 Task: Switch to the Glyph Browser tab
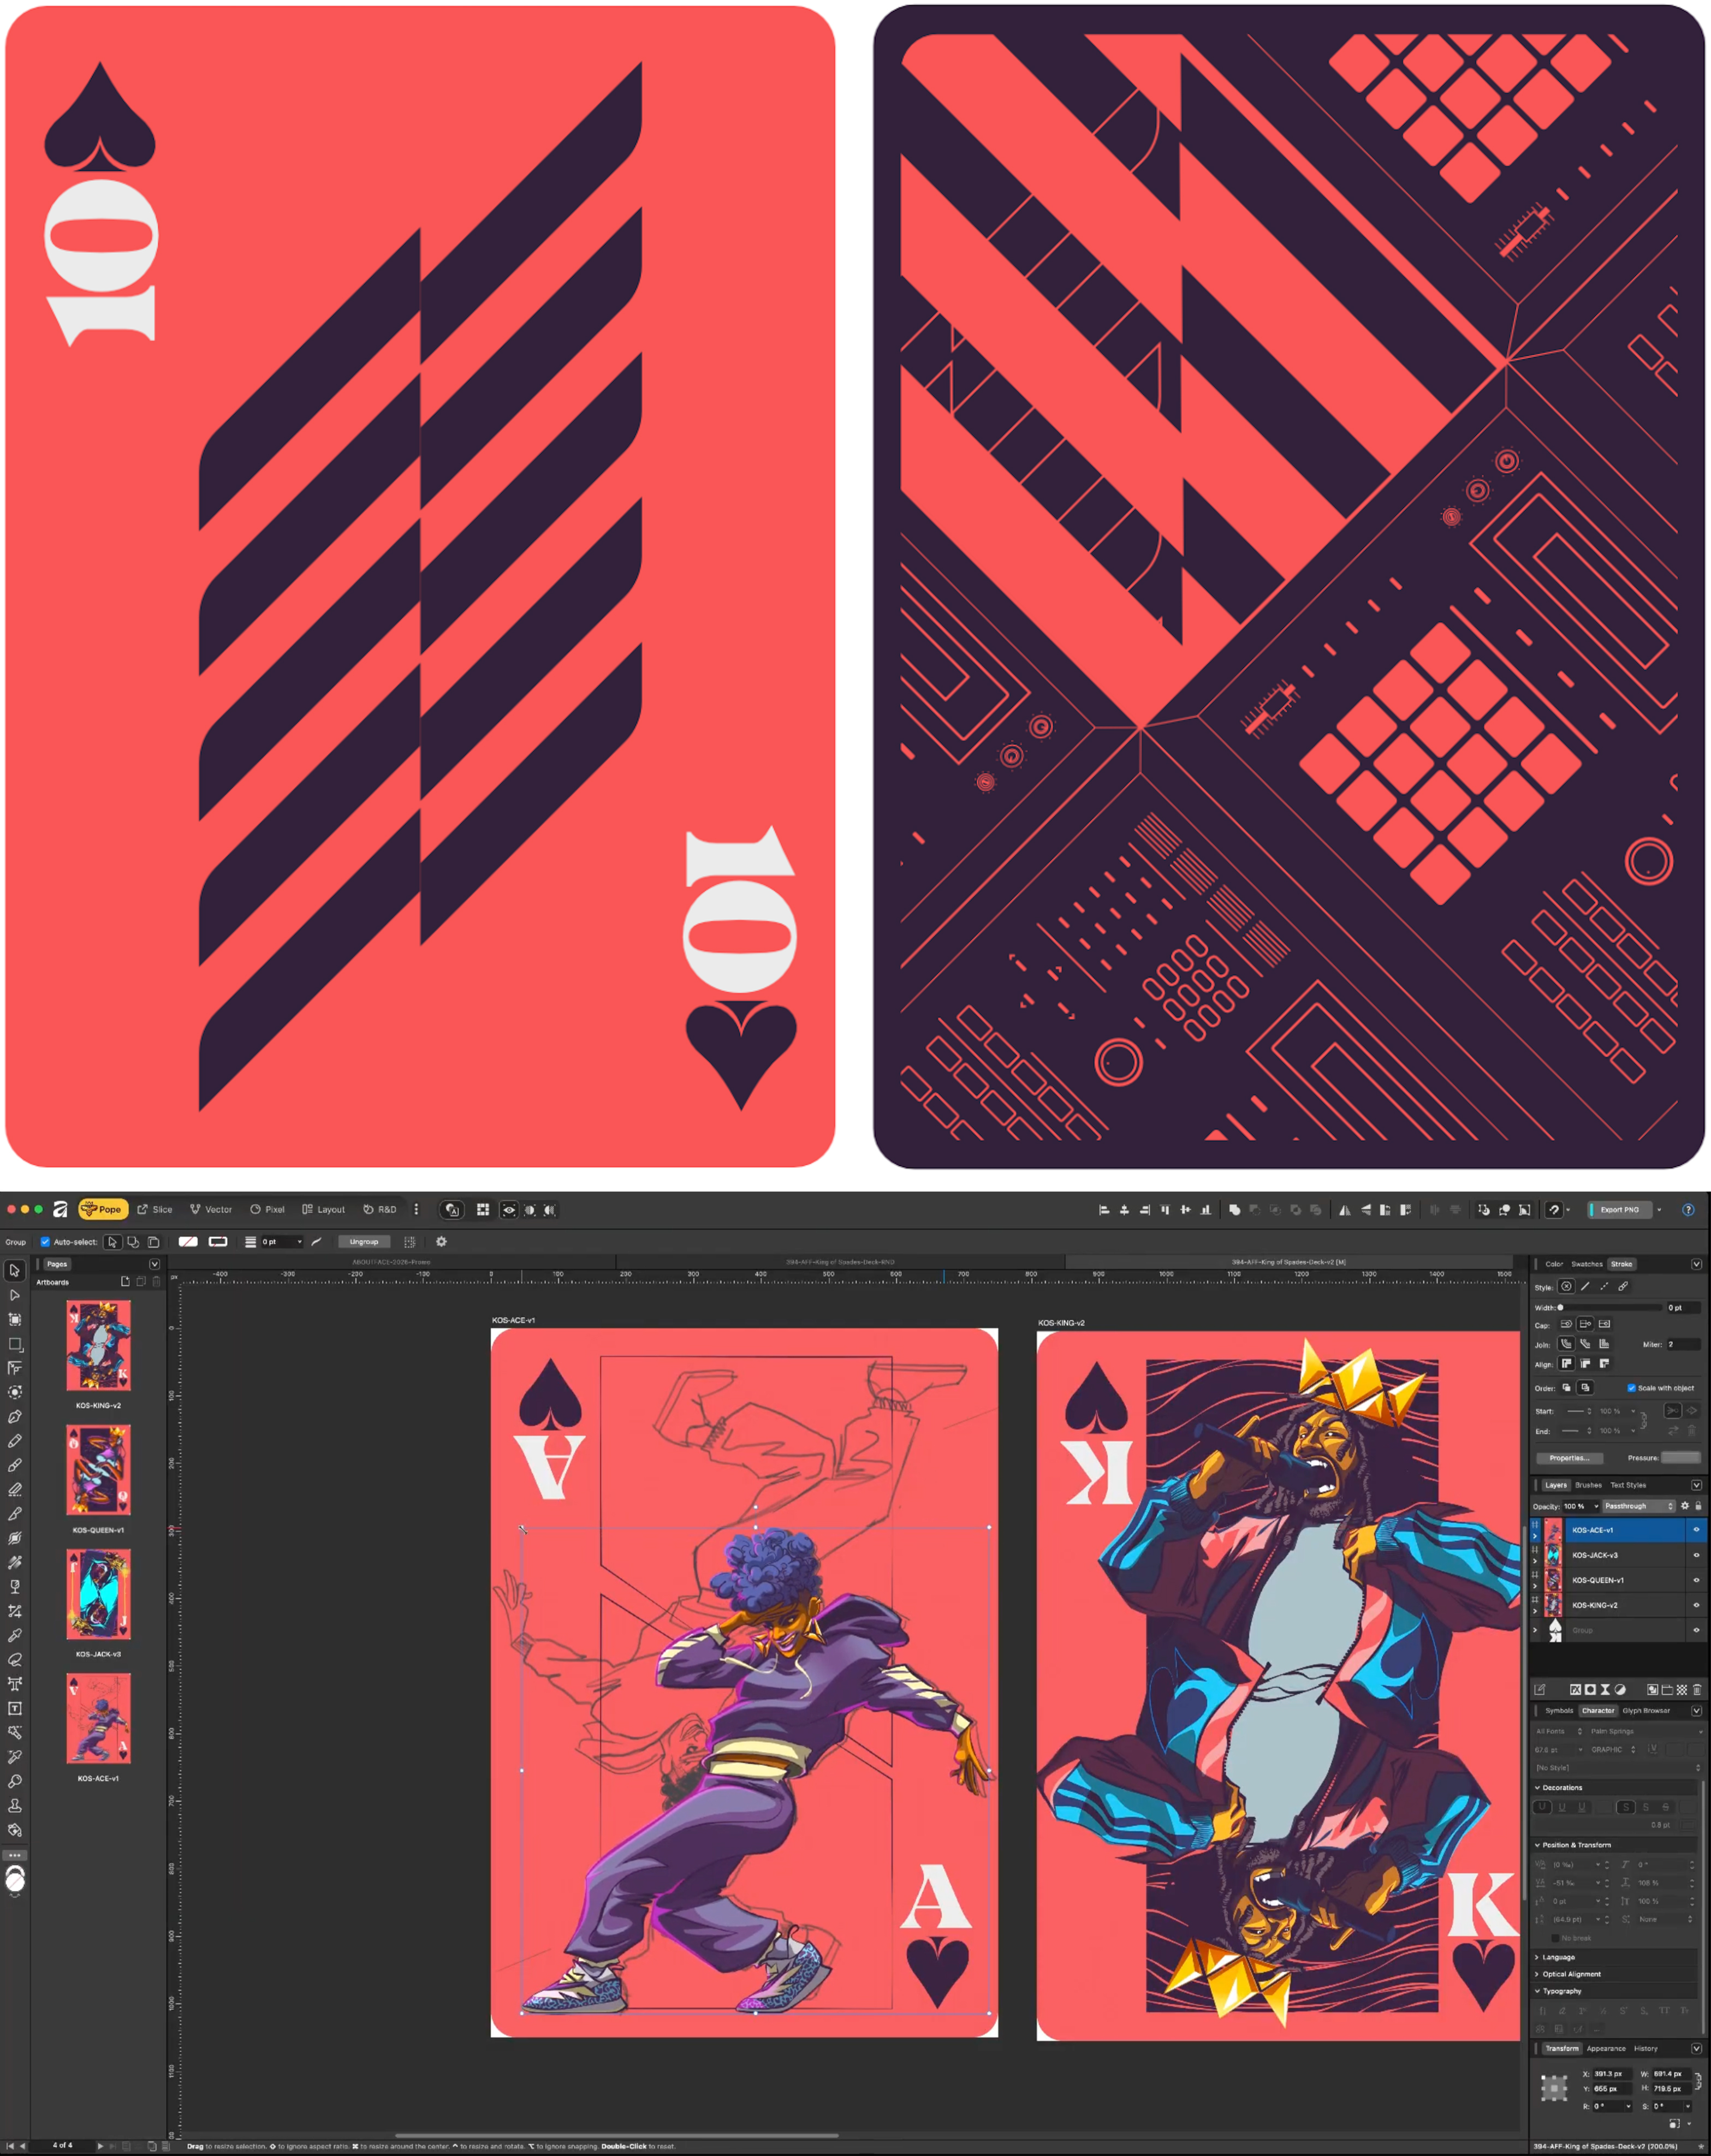click(1646, 1711)
